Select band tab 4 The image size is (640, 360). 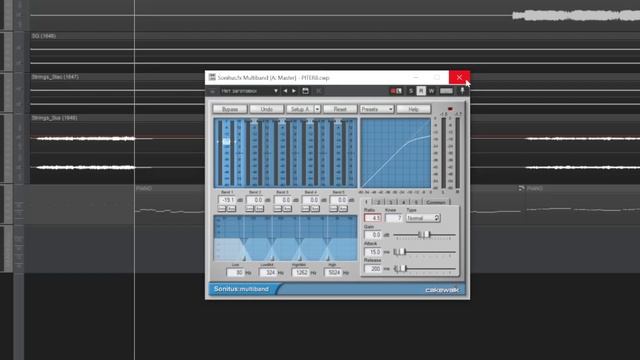(x=404, y=202)
